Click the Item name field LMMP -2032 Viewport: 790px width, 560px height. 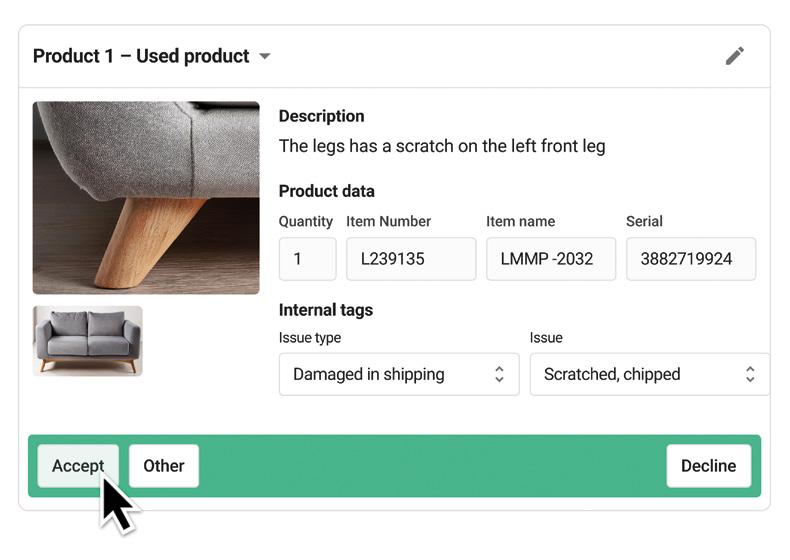550,259
